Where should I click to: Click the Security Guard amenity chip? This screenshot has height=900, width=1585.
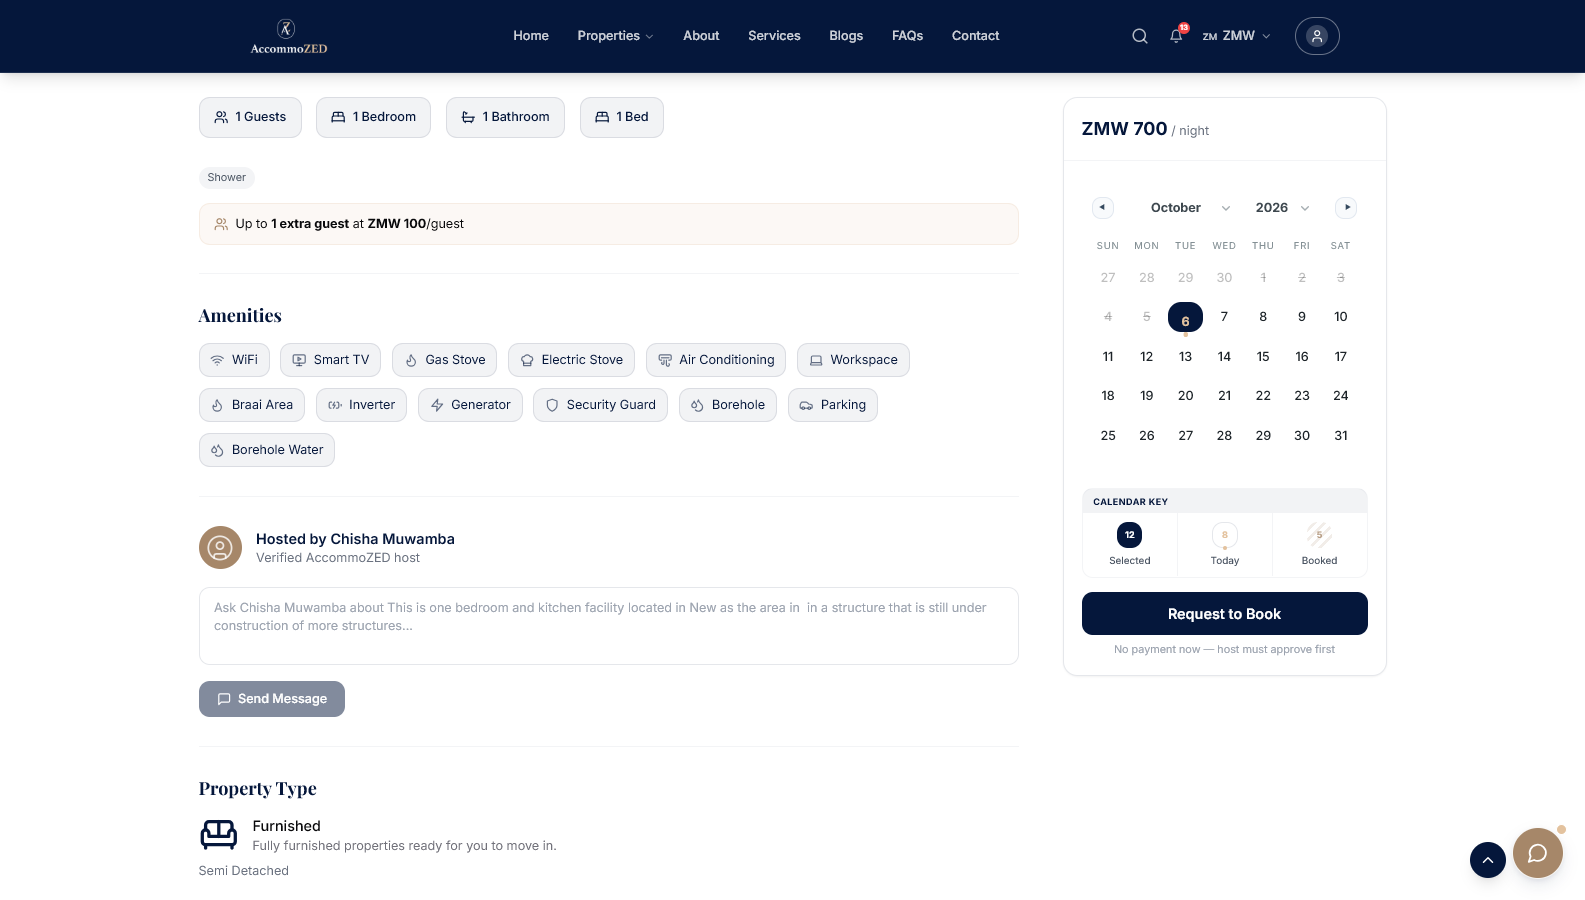[x=600, y=405]
